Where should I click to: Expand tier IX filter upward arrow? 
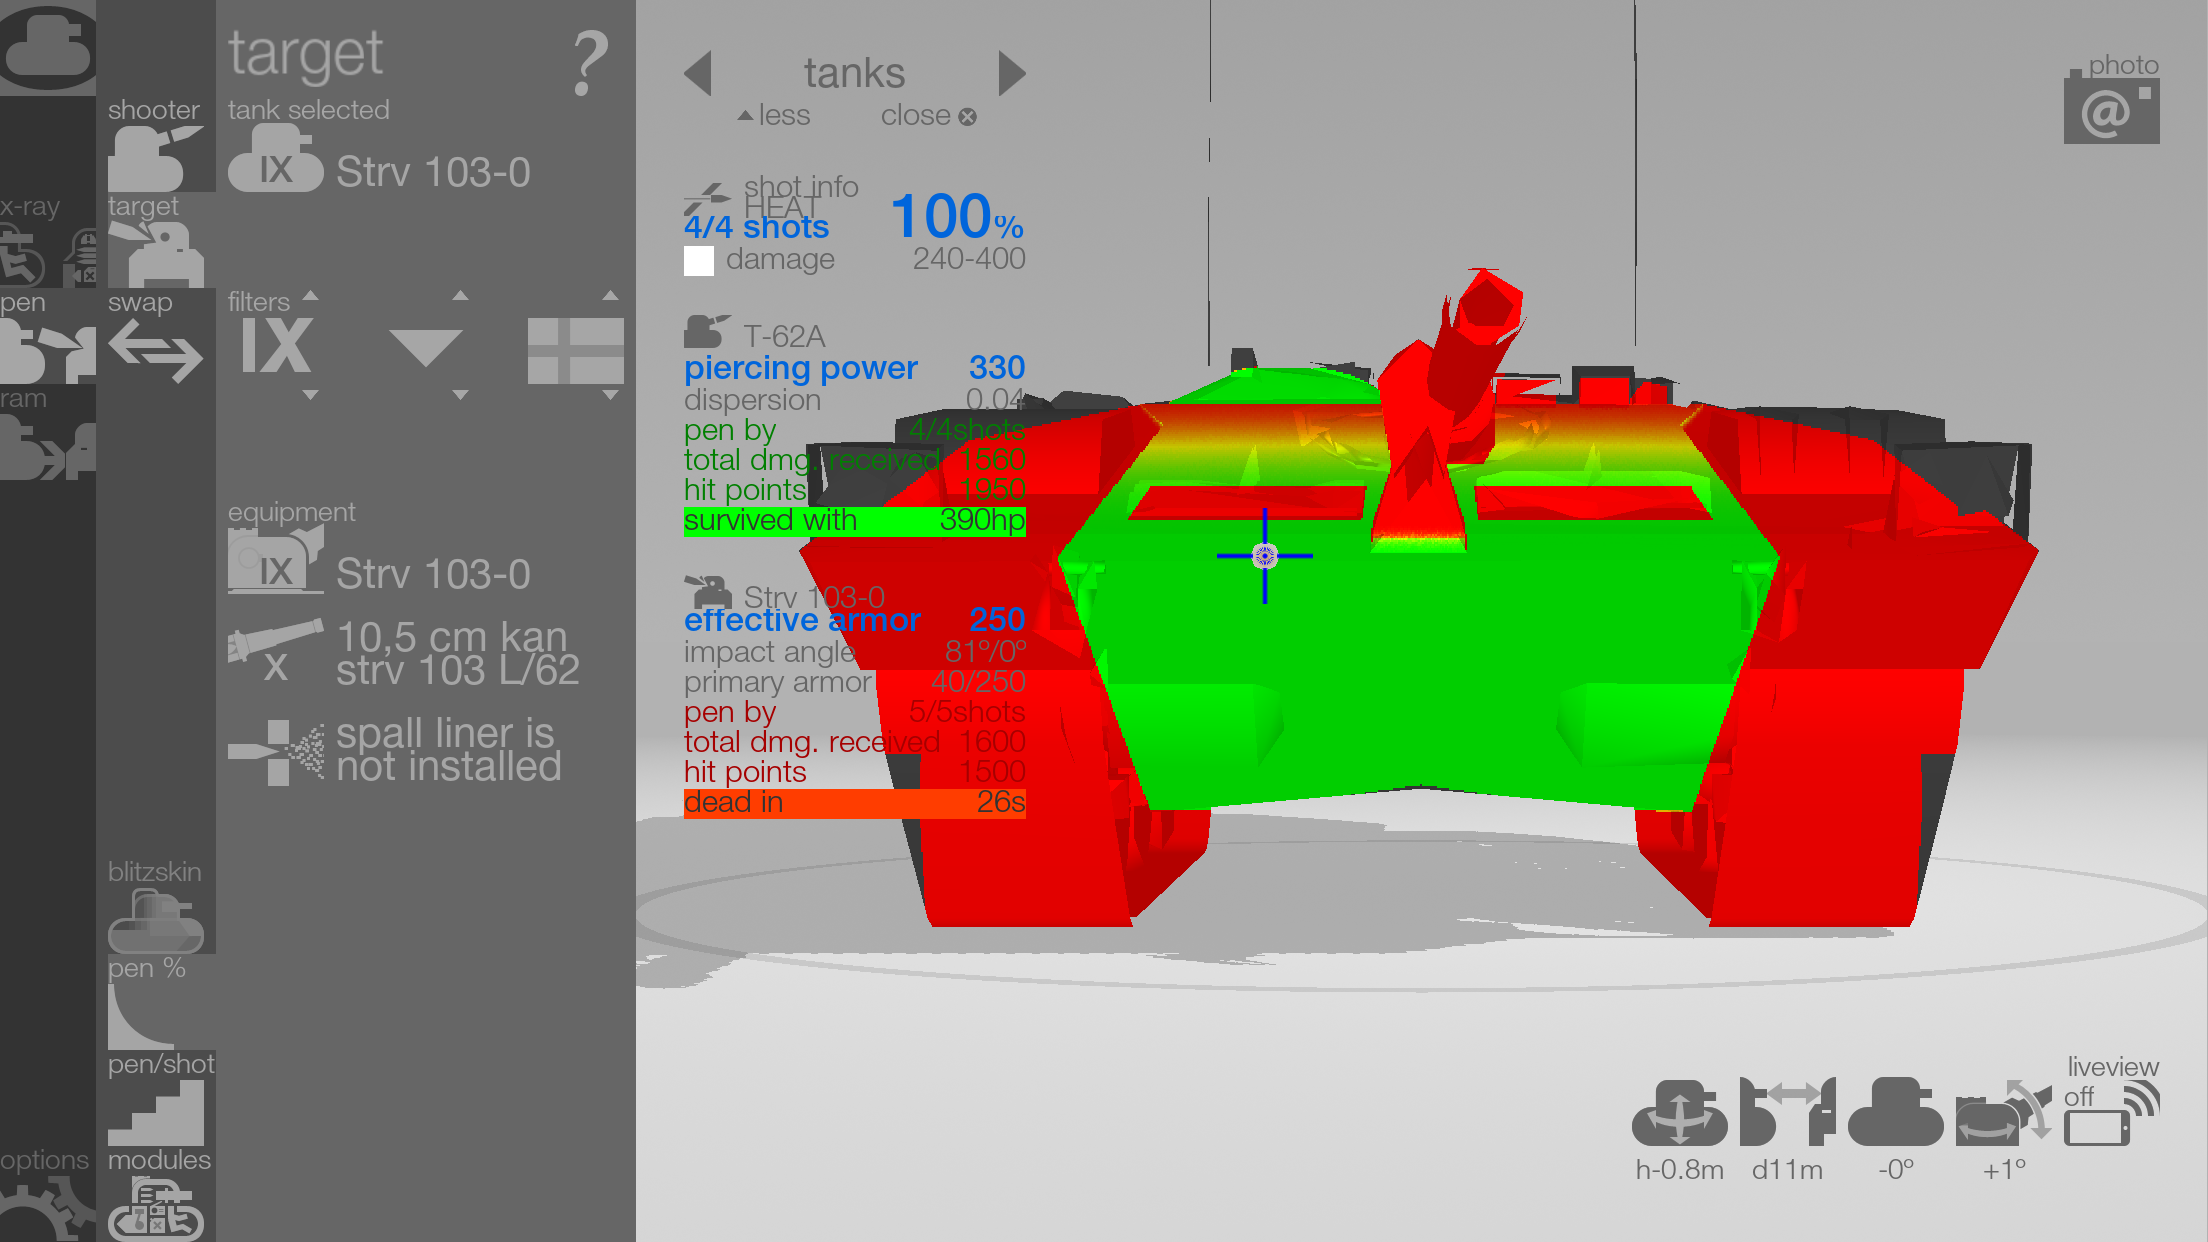(310, 296)
